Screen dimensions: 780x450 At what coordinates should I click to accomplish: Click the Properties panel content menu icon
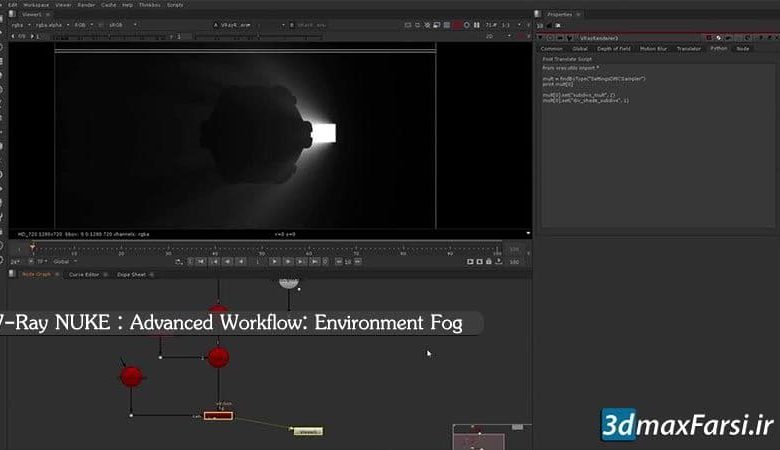click(x=538, y=14)
